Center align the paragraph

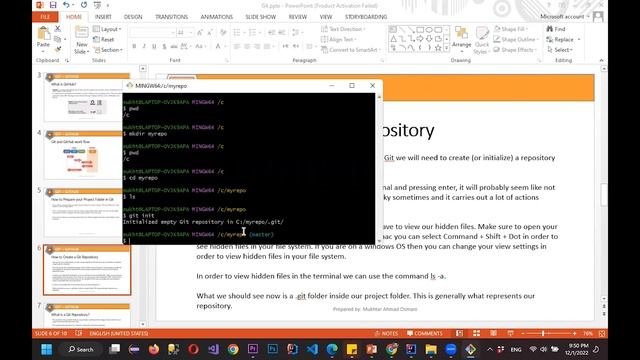[x=247, y=47]
